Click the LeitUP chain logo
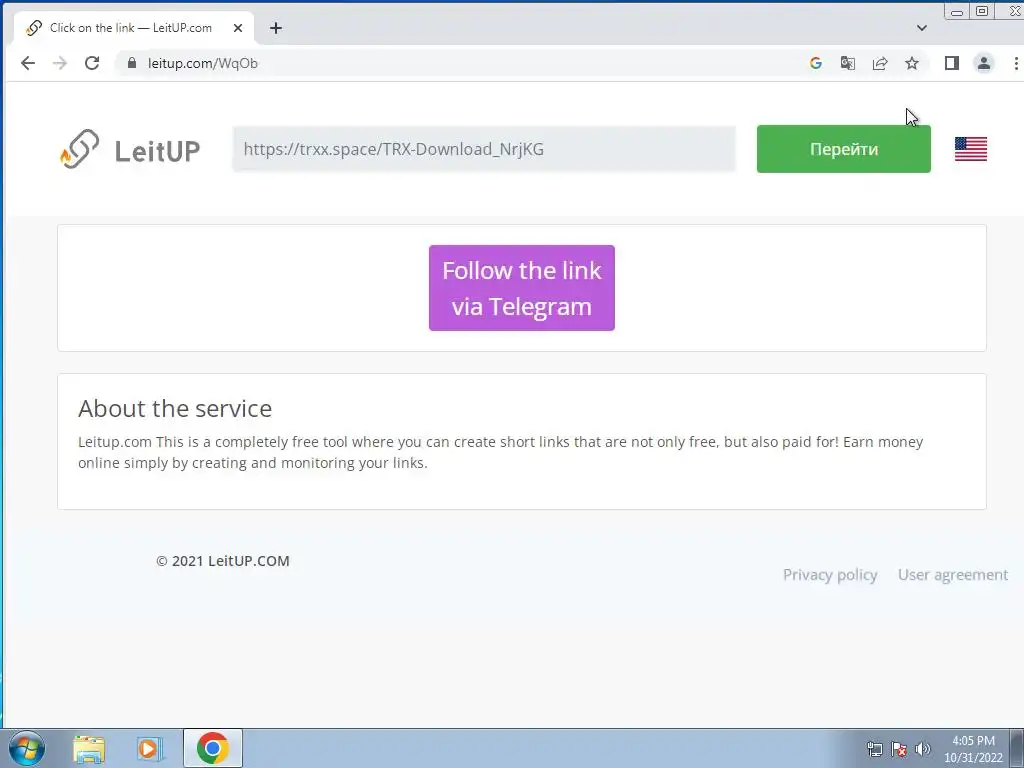Image resolution: width=1024 pixels, height=768 pixels. 79,149
